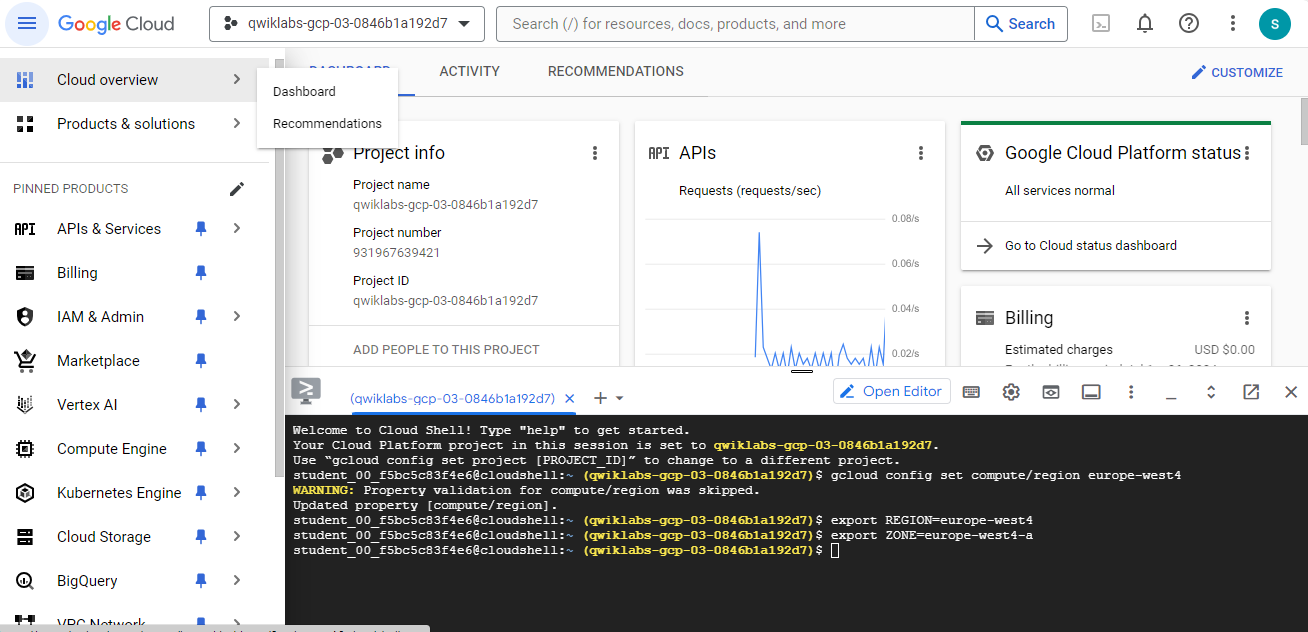Image resolution: width=1308 pixels, height=632 pixels.
Task: Click the Search button
Action: pos(1021,24)
